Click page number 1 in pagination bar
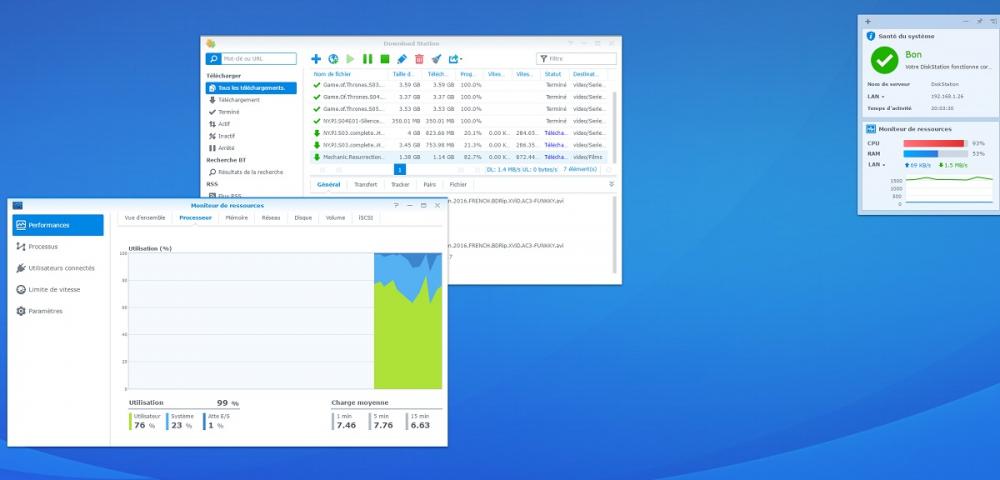1000x480 pixels. pos(400,170)
